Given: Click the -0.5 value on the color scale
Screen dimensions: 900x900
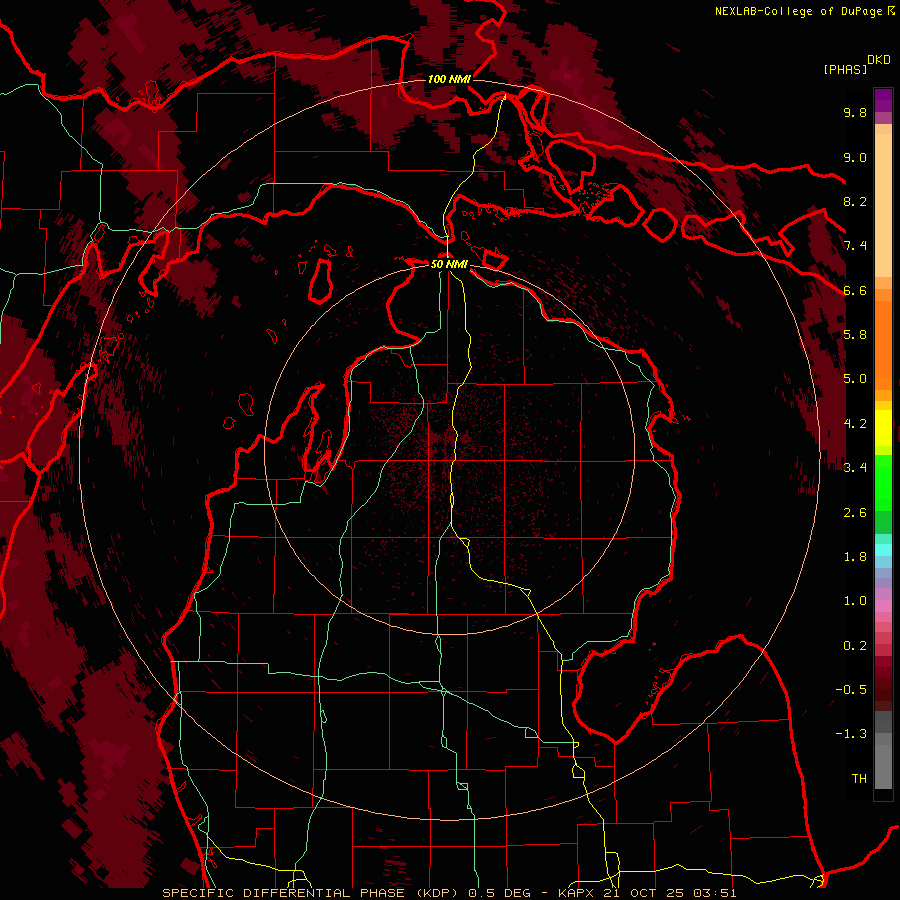Looking at the screenshot, I should tap(851, 690).
